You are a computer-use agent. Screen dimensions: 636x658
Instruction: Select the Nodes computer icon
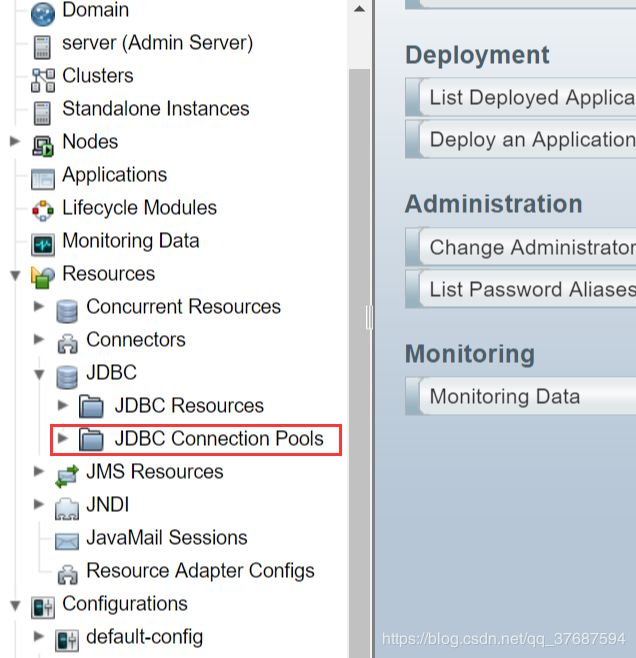click(42, 146)
